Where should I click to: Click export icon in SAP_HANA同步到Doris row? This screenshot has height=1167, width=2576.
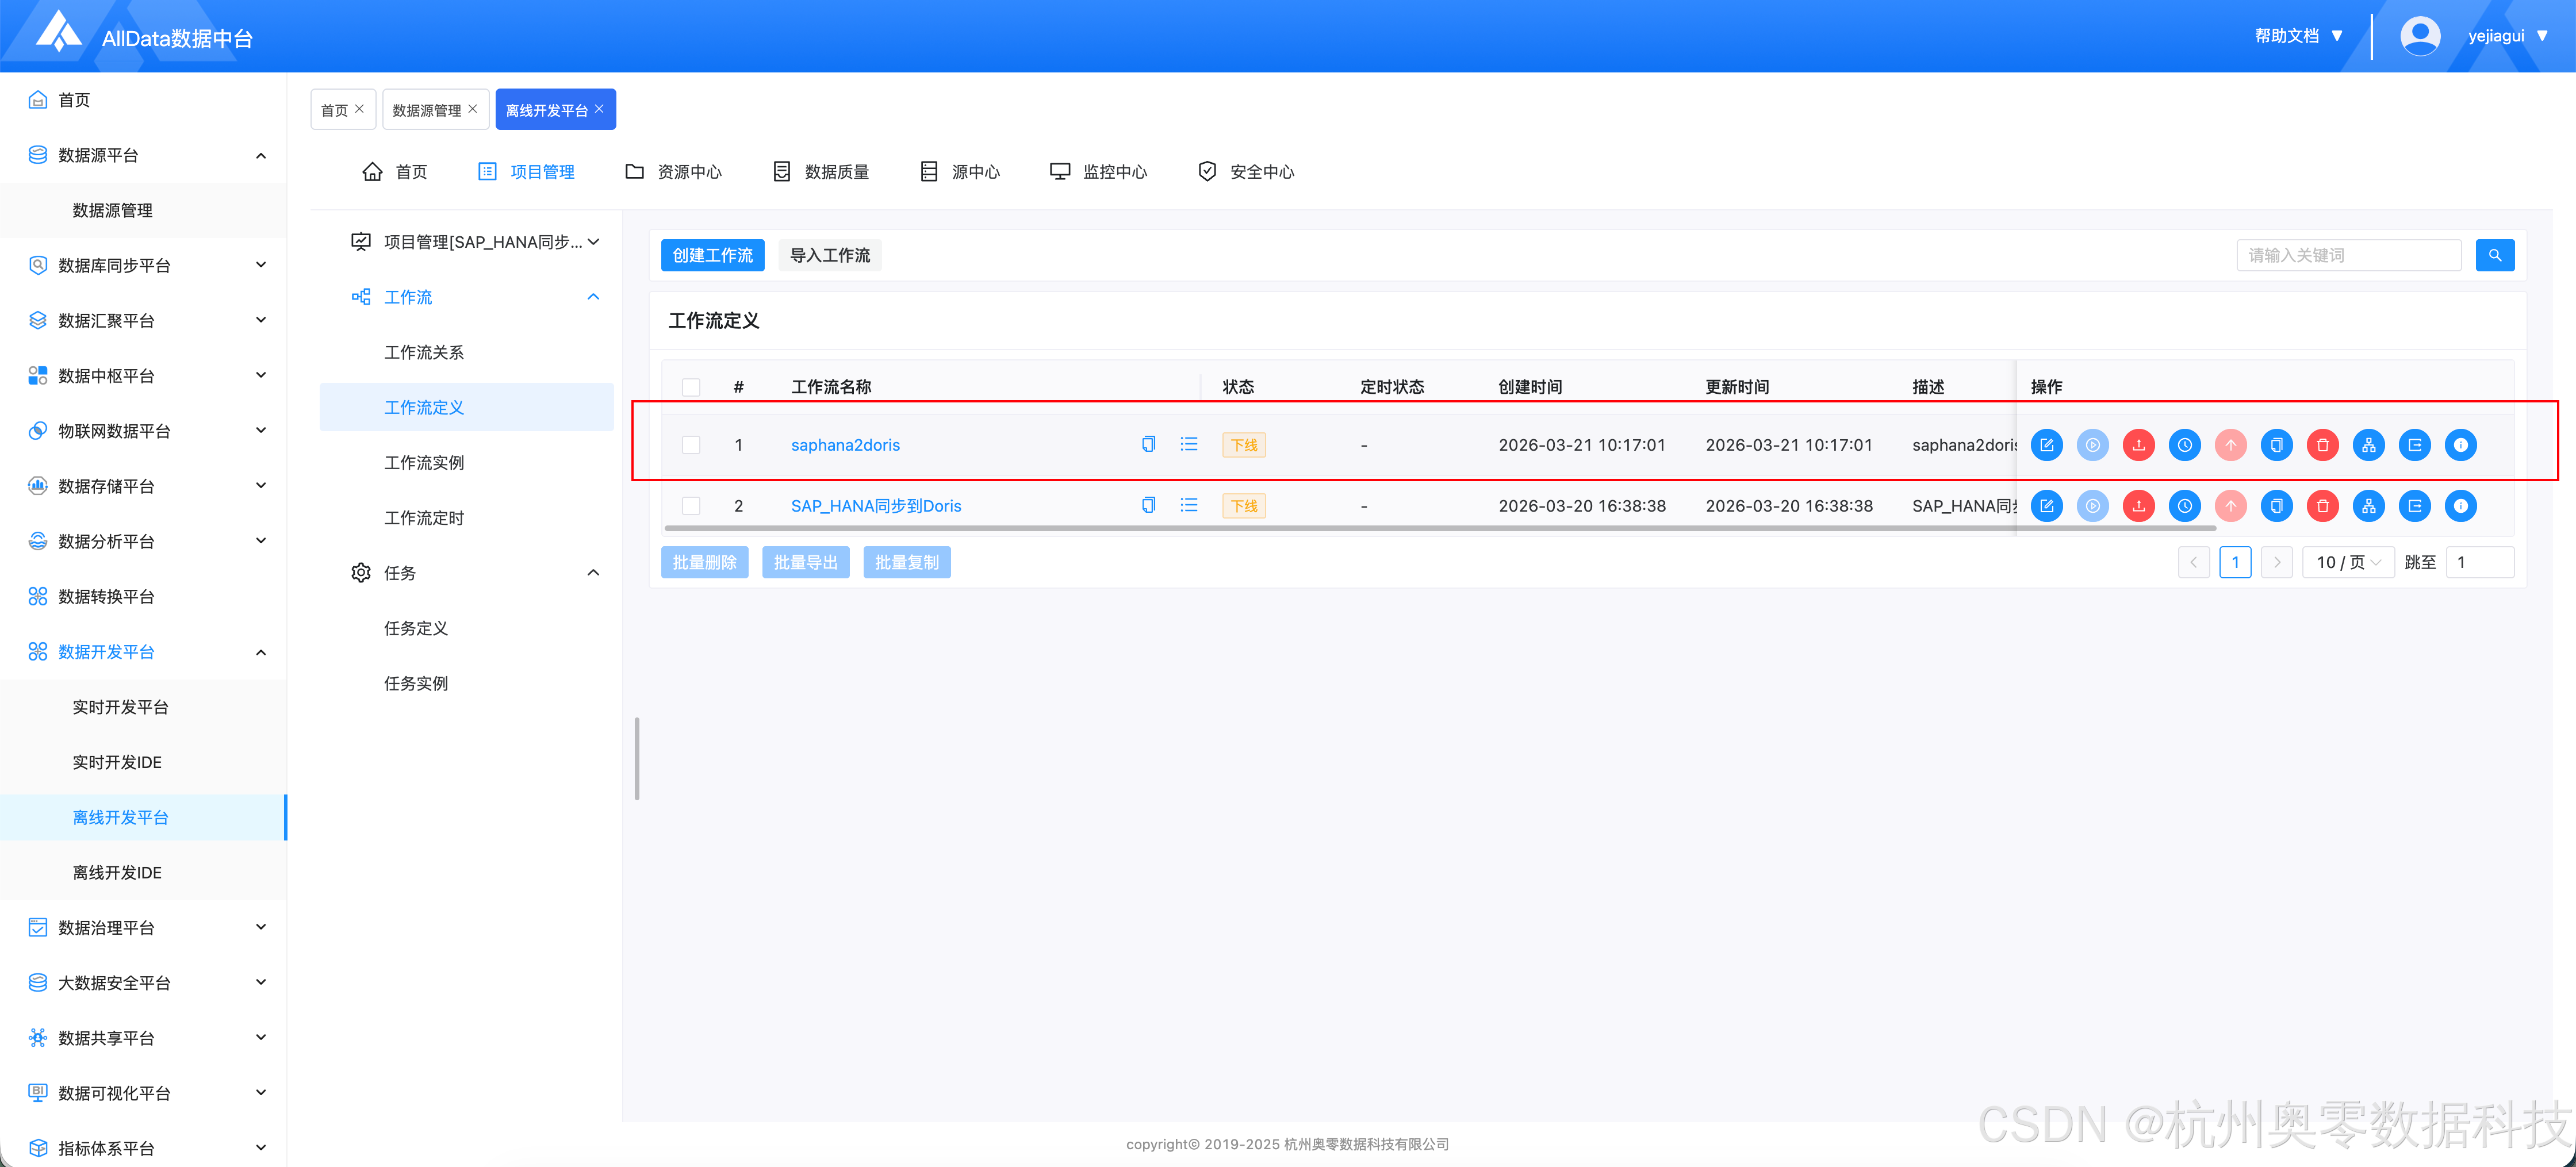(x=2414, y=506)
